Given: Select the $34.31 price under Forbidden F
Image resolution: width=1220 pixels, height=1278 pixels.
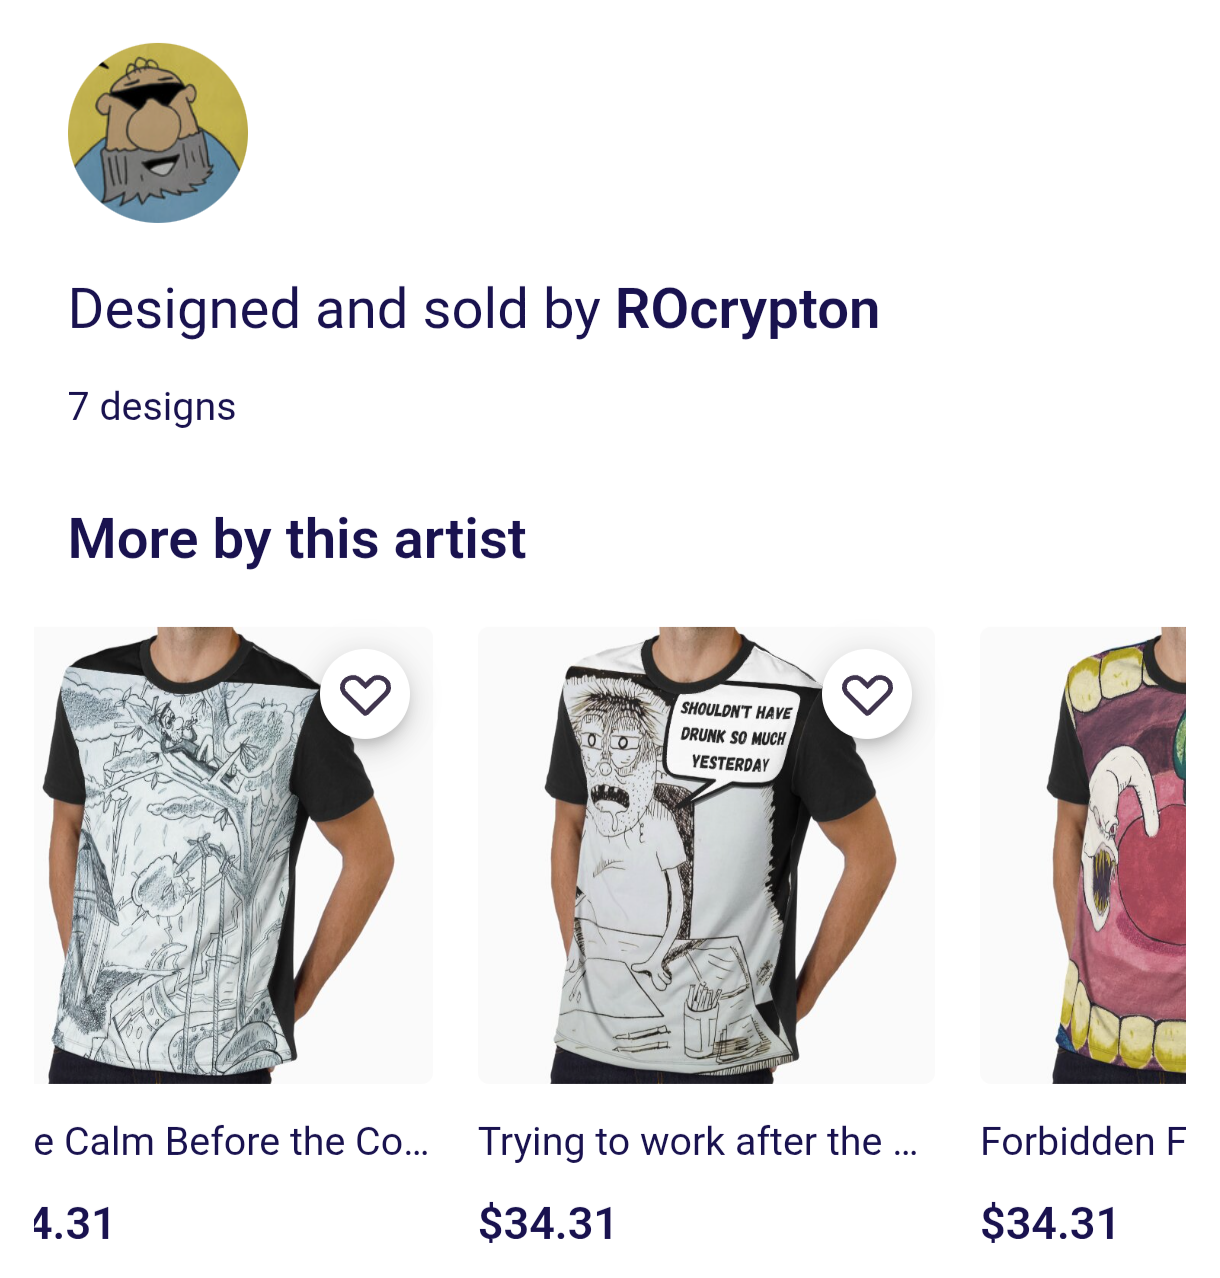Looking at the screenshot, I should click(1049, 1224).
